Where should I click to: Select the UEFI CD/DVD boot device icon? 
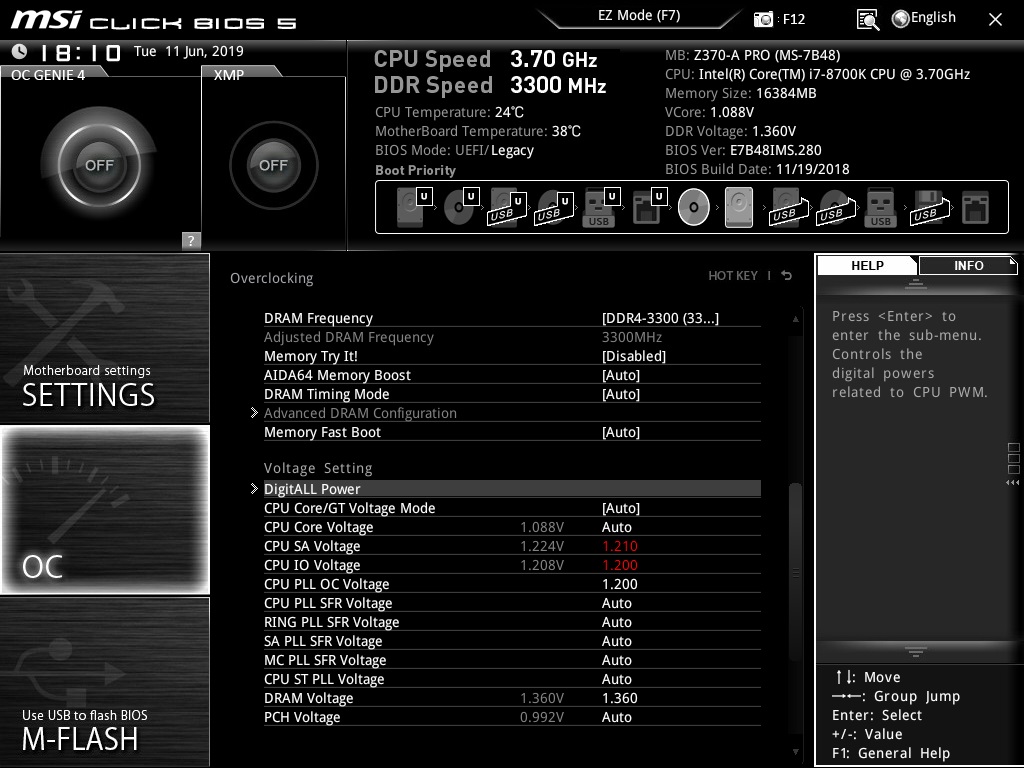461,207
